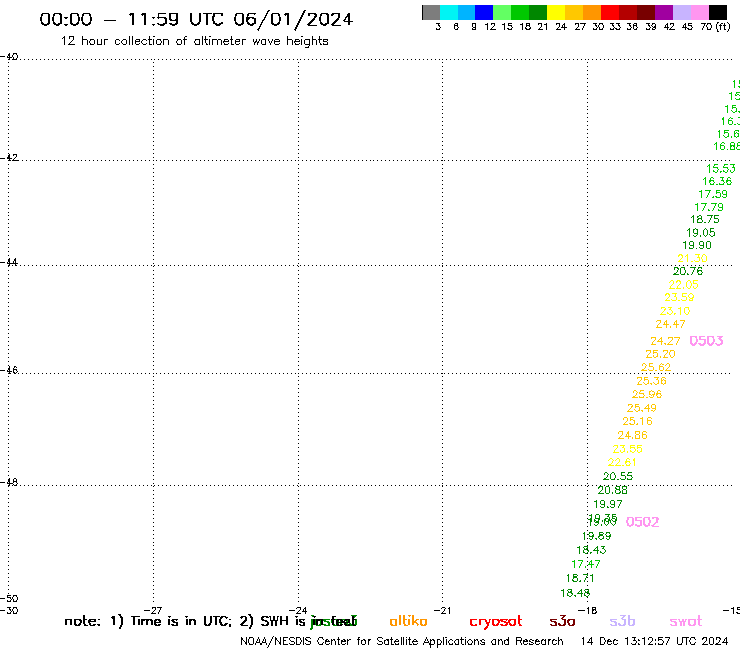Select the cryosat satellite legend label
The width and height of the screenshot is (740, 650).
tap(496, 622)
